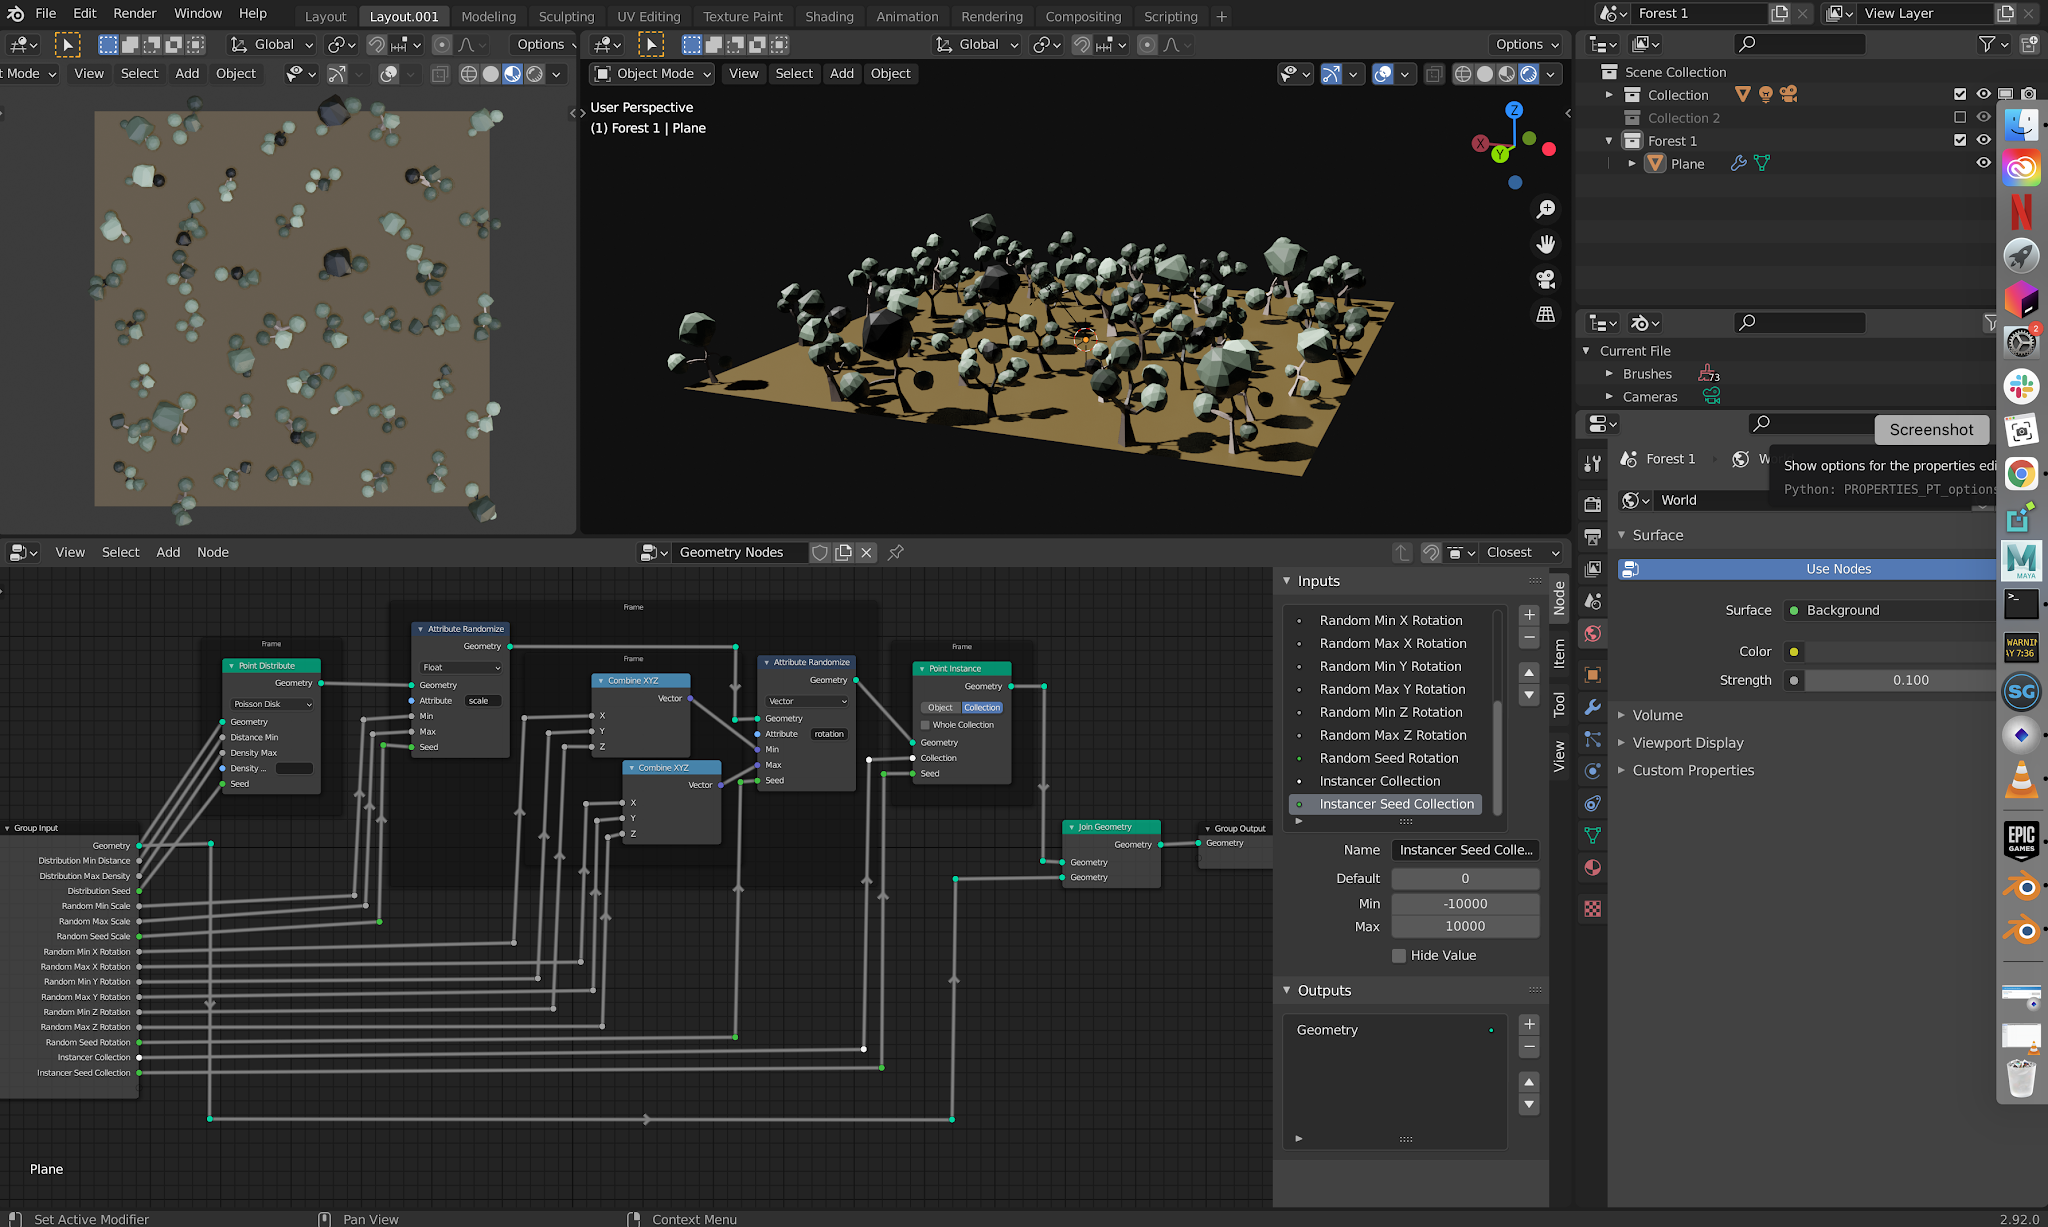
Task: Click the Collection button in Point Instance node
Action: 981,707
